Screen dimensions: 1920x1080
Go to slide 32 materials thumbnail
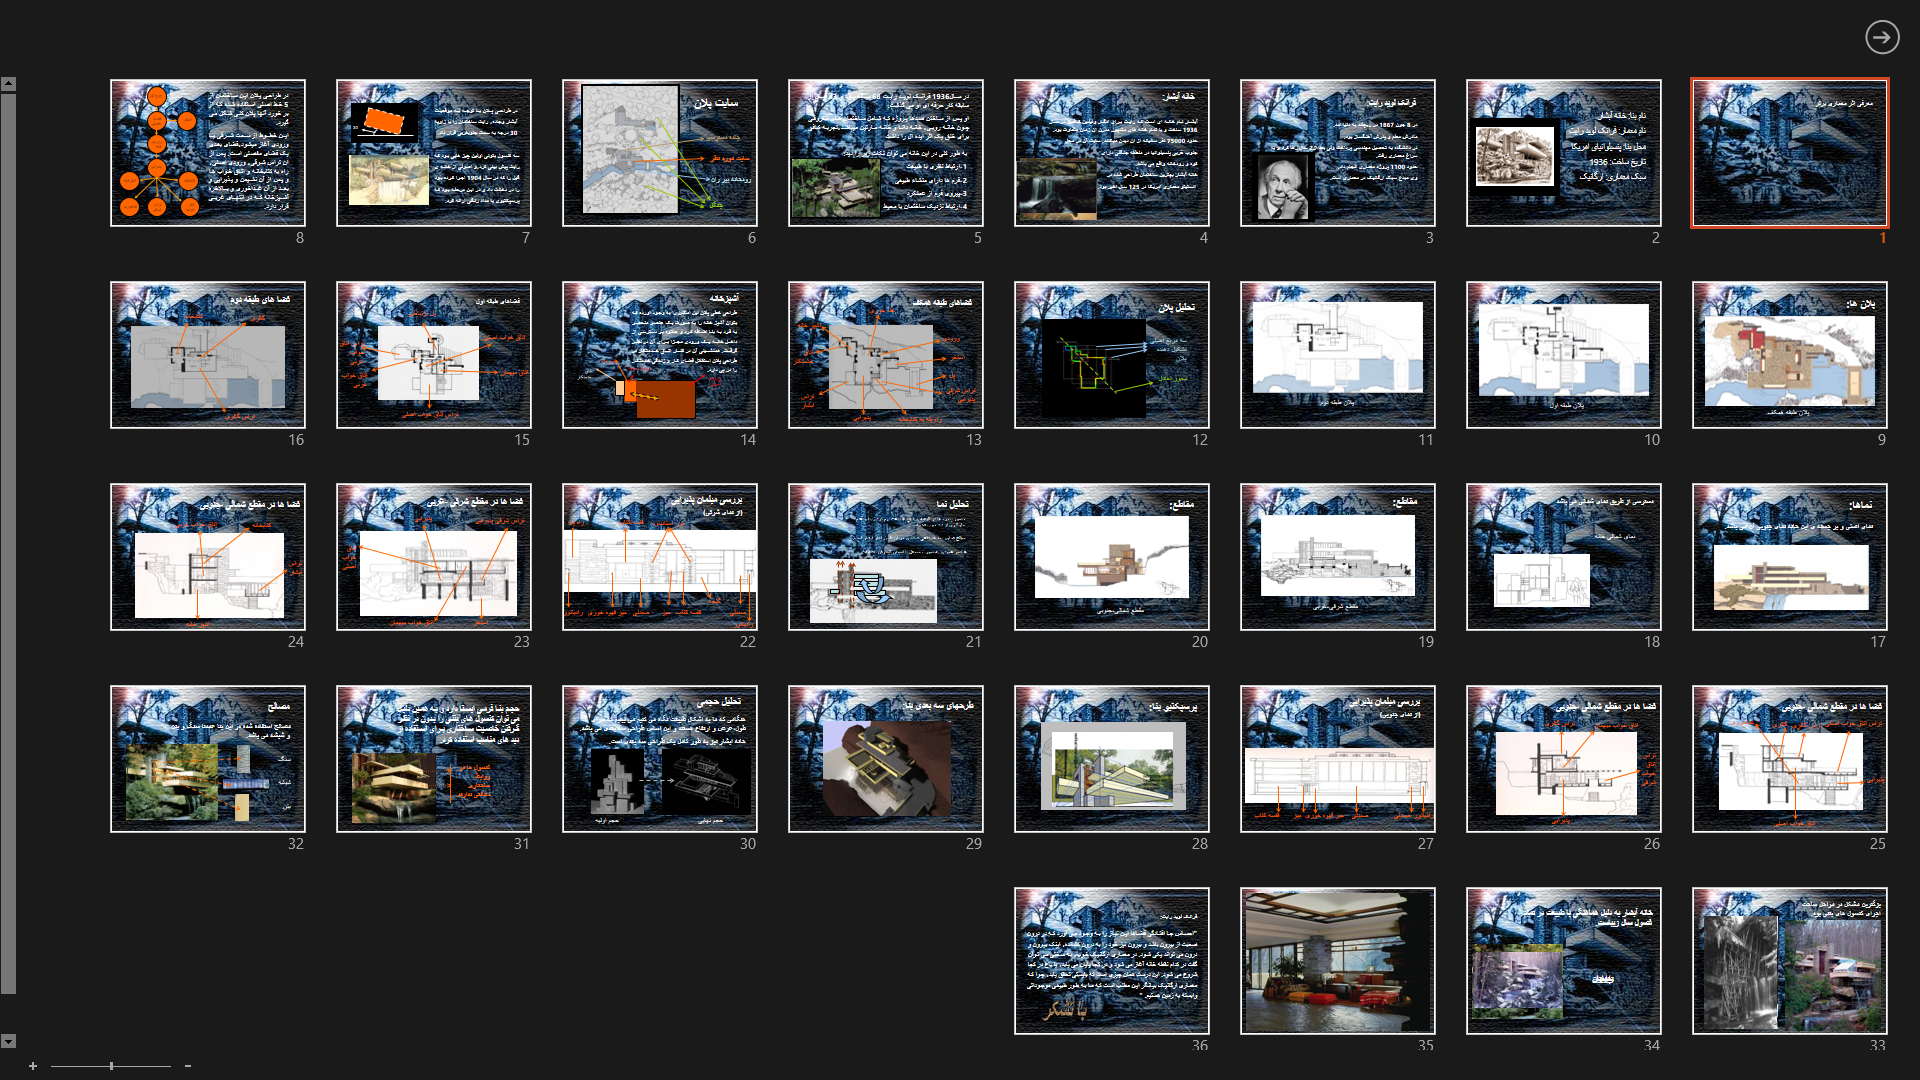208,759
